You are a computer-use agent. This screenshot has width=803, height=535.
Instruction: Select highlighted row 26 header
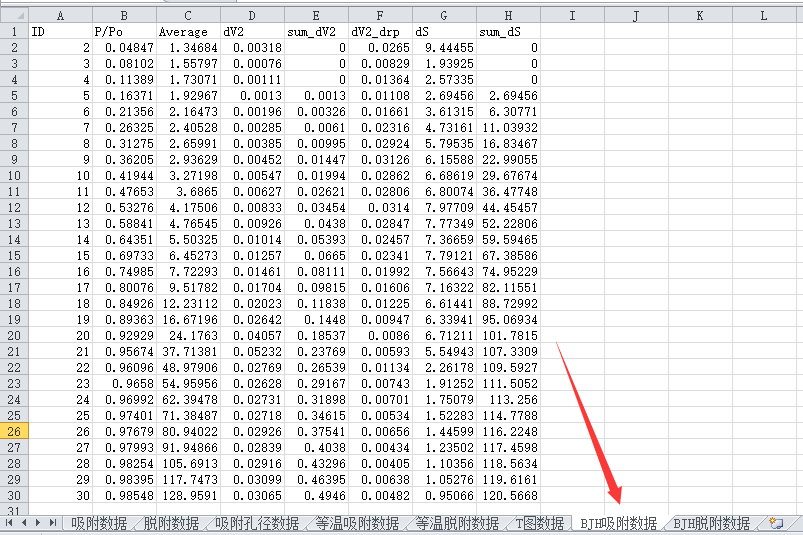(x=14, y=432)
